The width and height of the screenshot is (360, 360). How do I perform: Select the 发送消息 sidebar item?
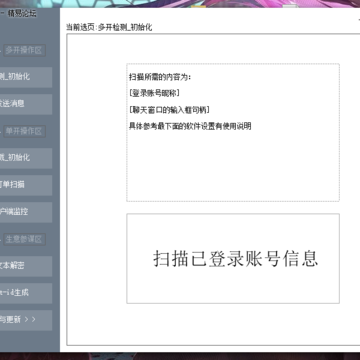coord(26,104)
